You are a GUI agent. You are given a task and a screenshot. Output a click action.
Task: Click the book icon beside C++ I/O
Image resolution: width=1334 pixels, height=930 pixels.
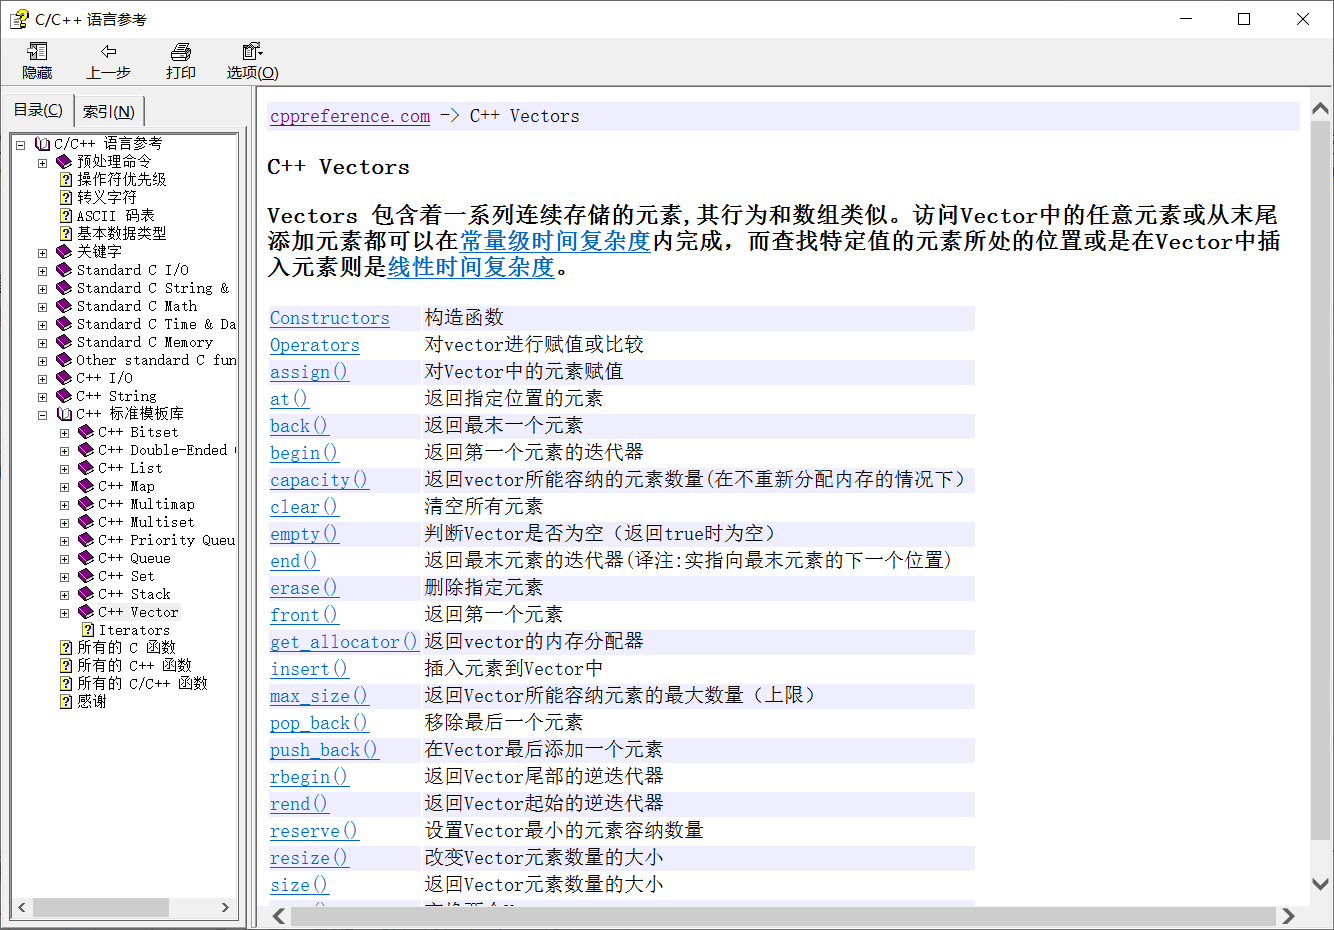65,378
